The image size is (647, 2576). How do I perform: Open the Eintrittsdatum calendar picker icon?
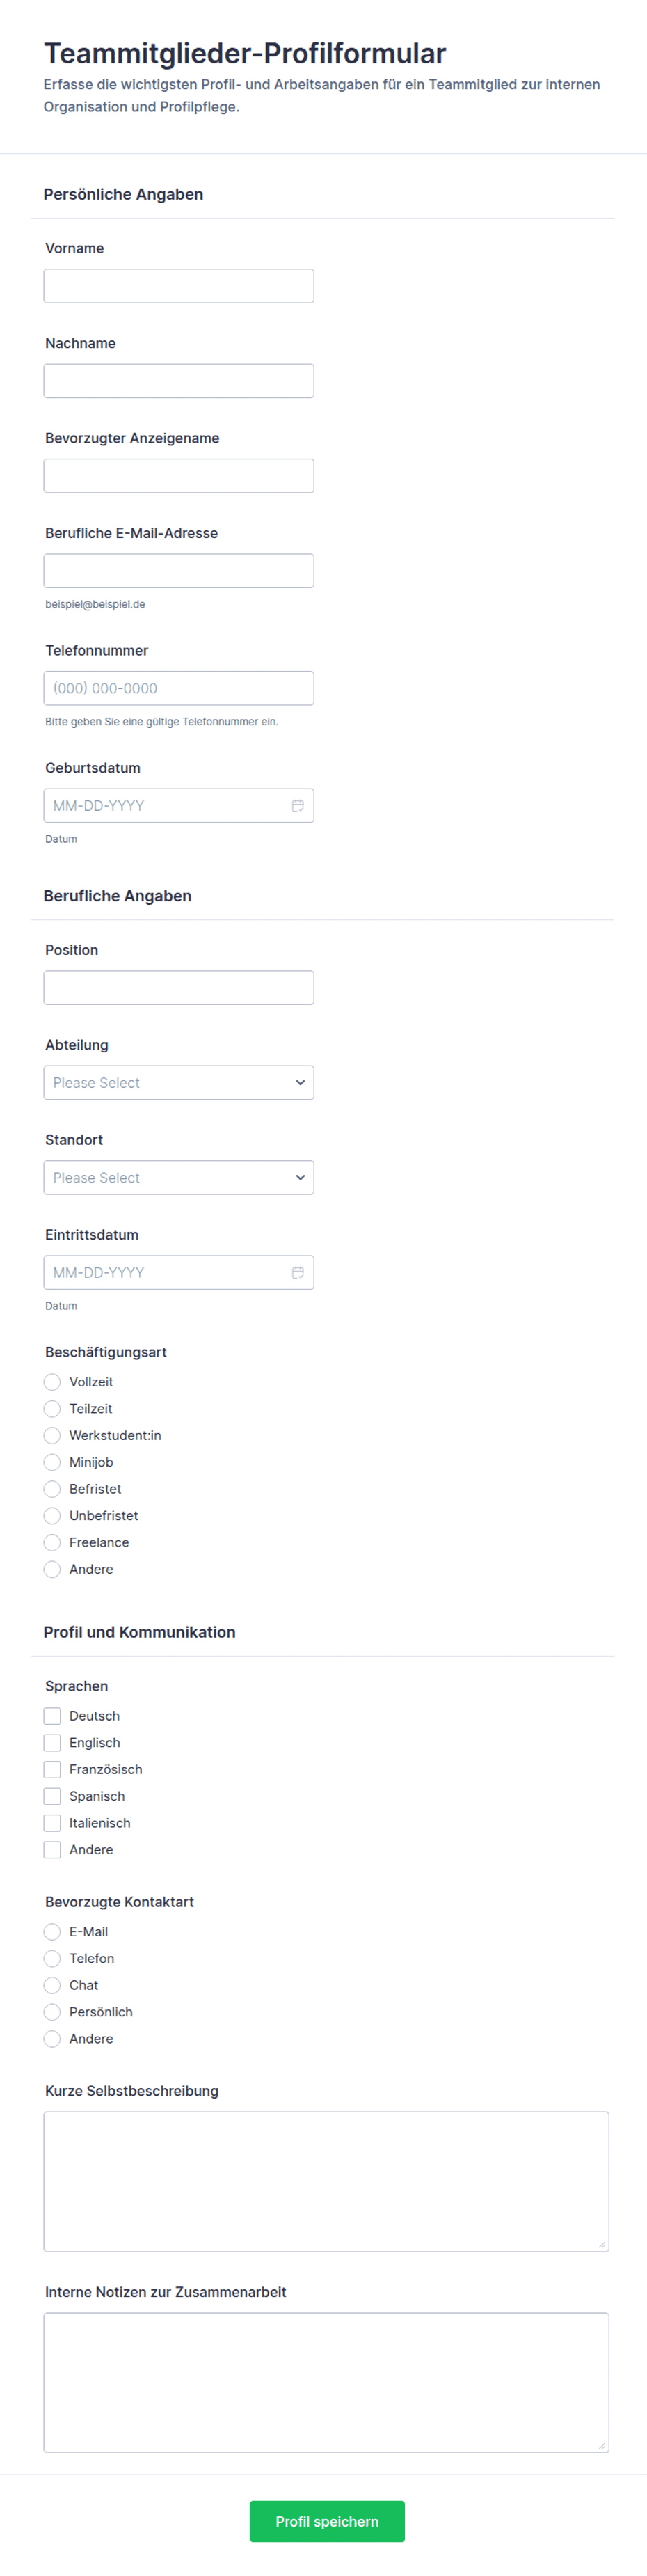click(x=297, y=1273)
